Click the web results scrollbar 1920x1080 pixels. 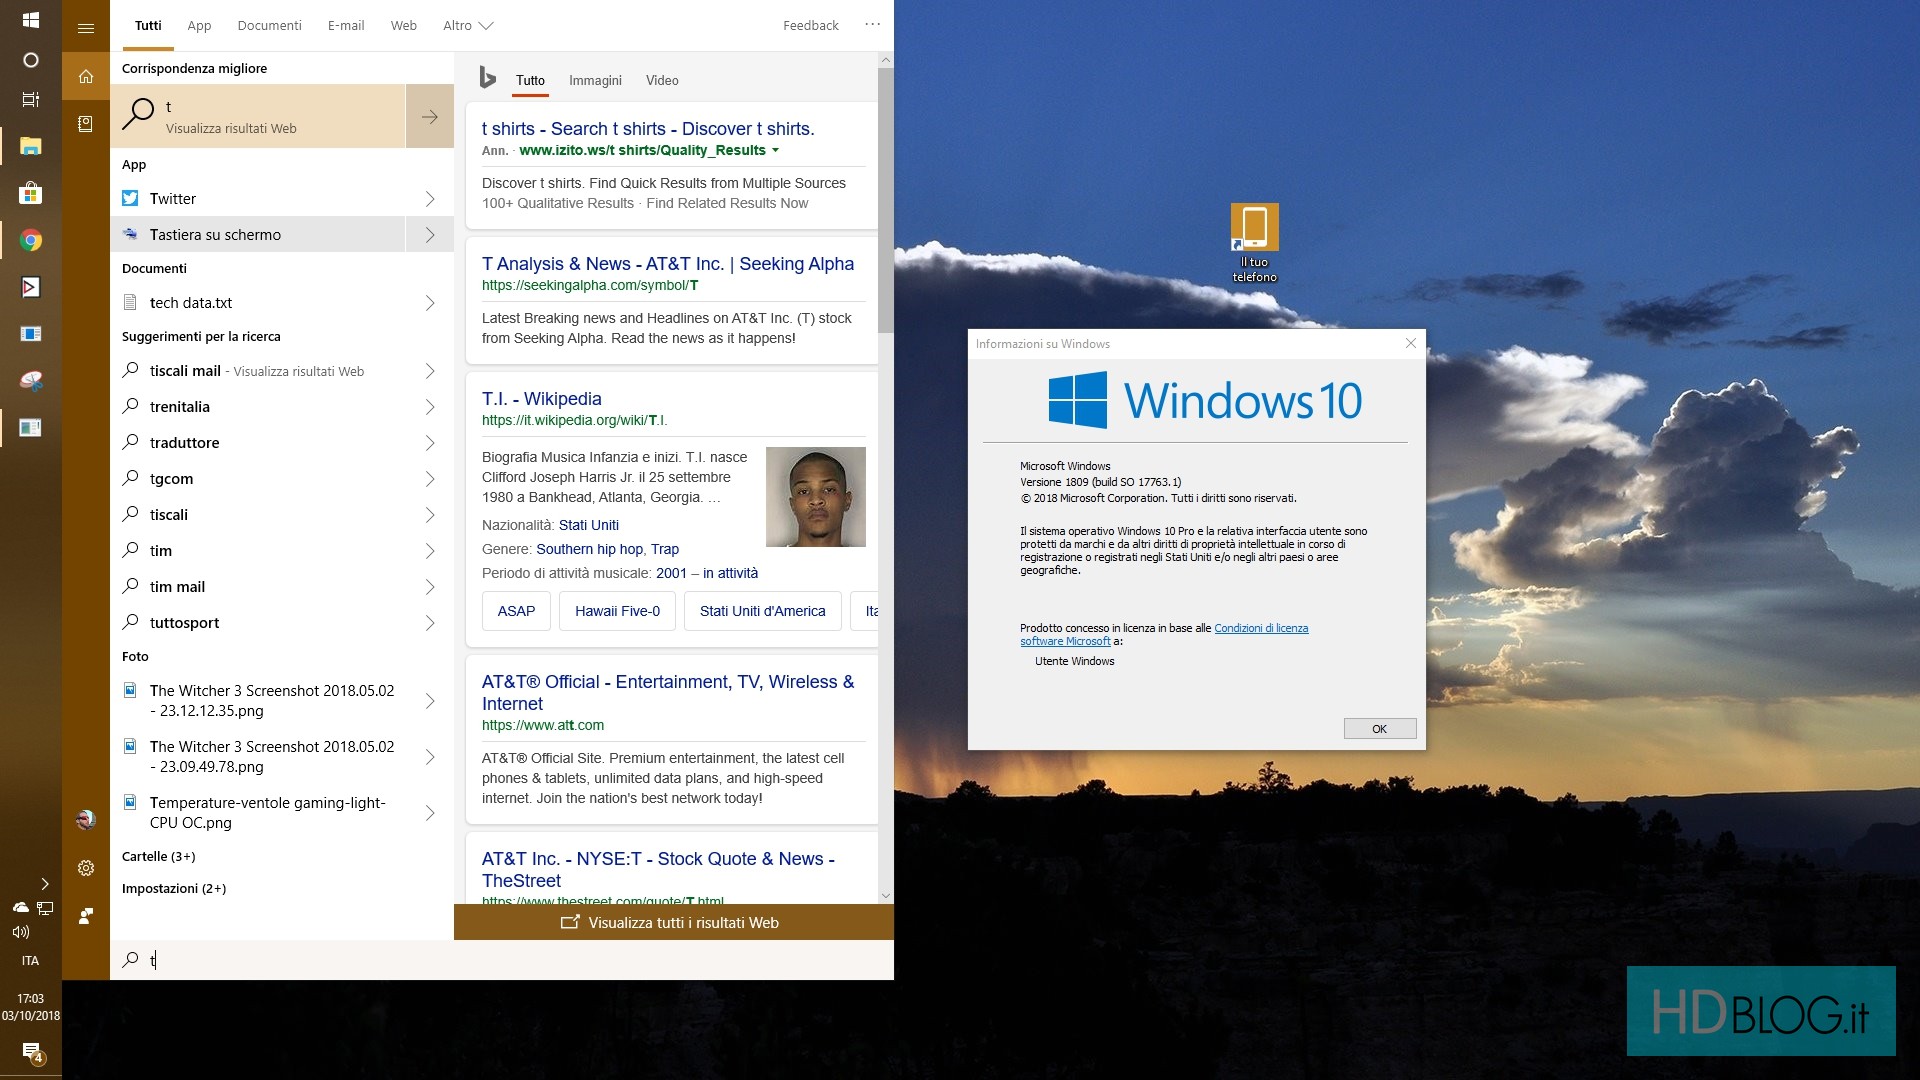(885, 200)
